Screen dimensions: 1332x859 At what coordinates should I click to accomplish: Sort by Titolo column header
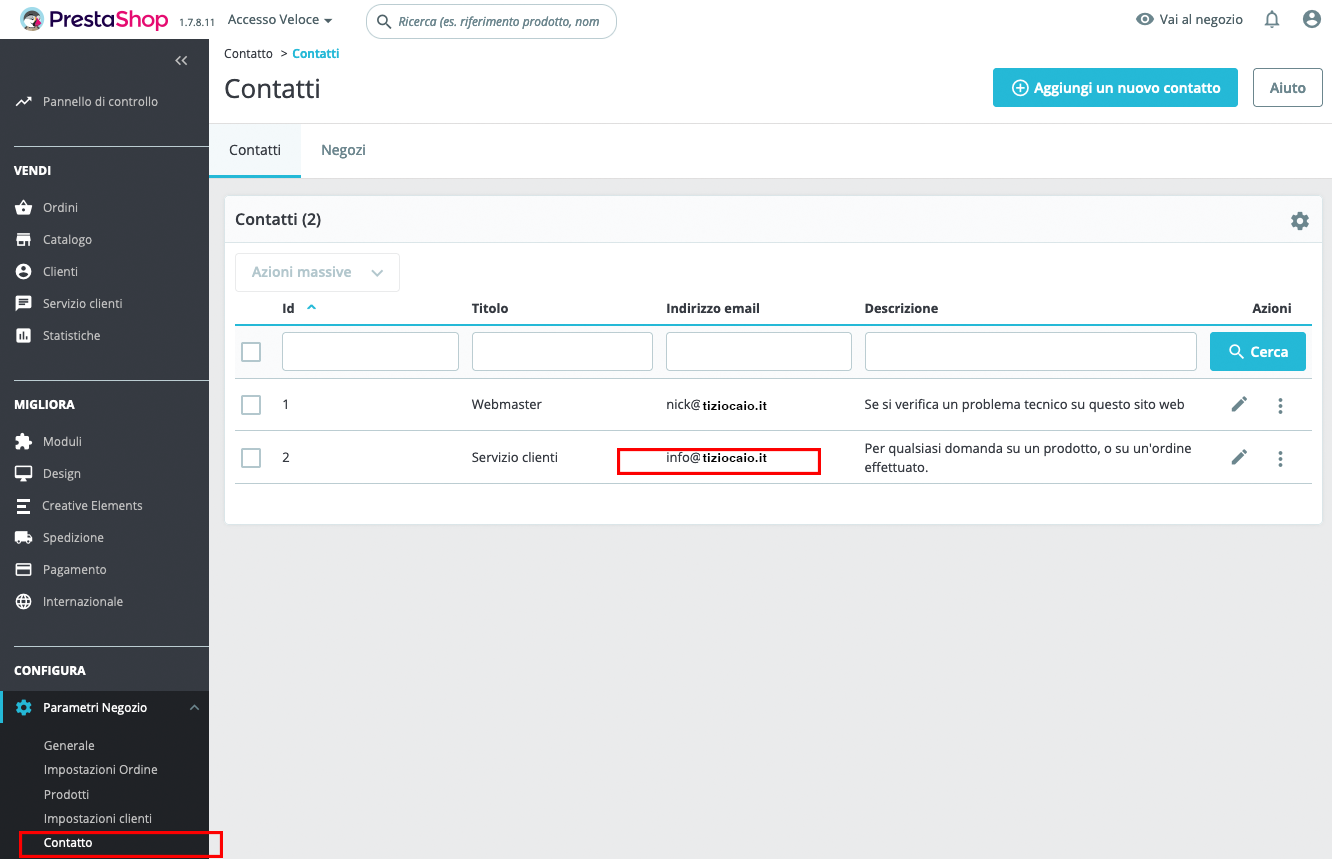tap(490, 308)
